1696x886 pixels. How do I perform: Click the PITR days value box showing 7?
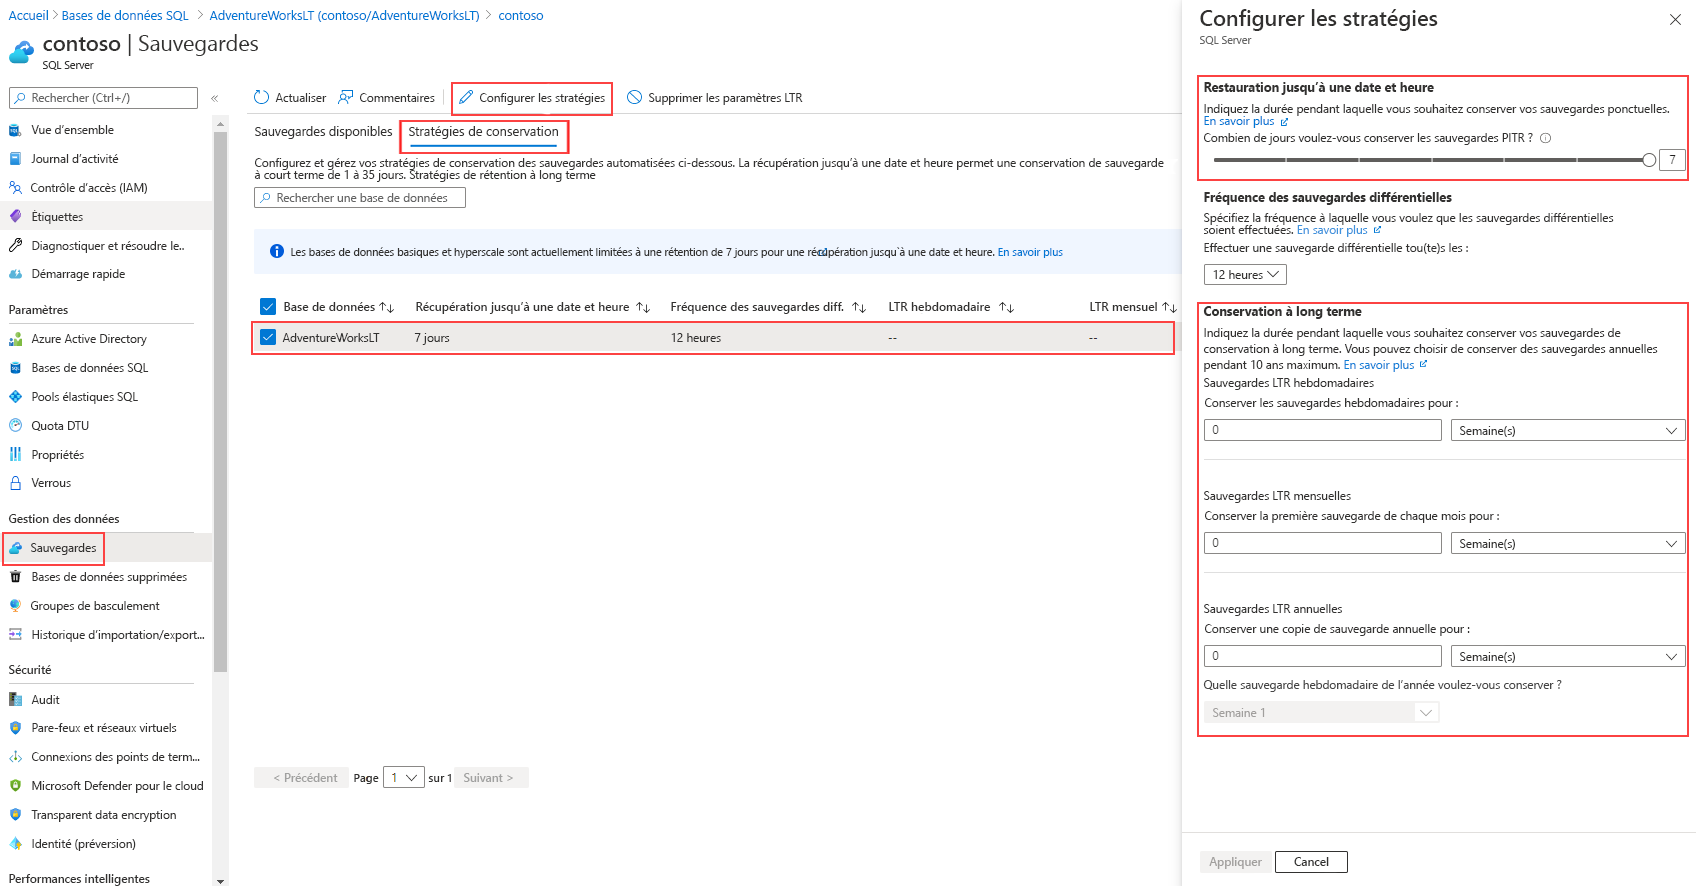coord(1672,160)
